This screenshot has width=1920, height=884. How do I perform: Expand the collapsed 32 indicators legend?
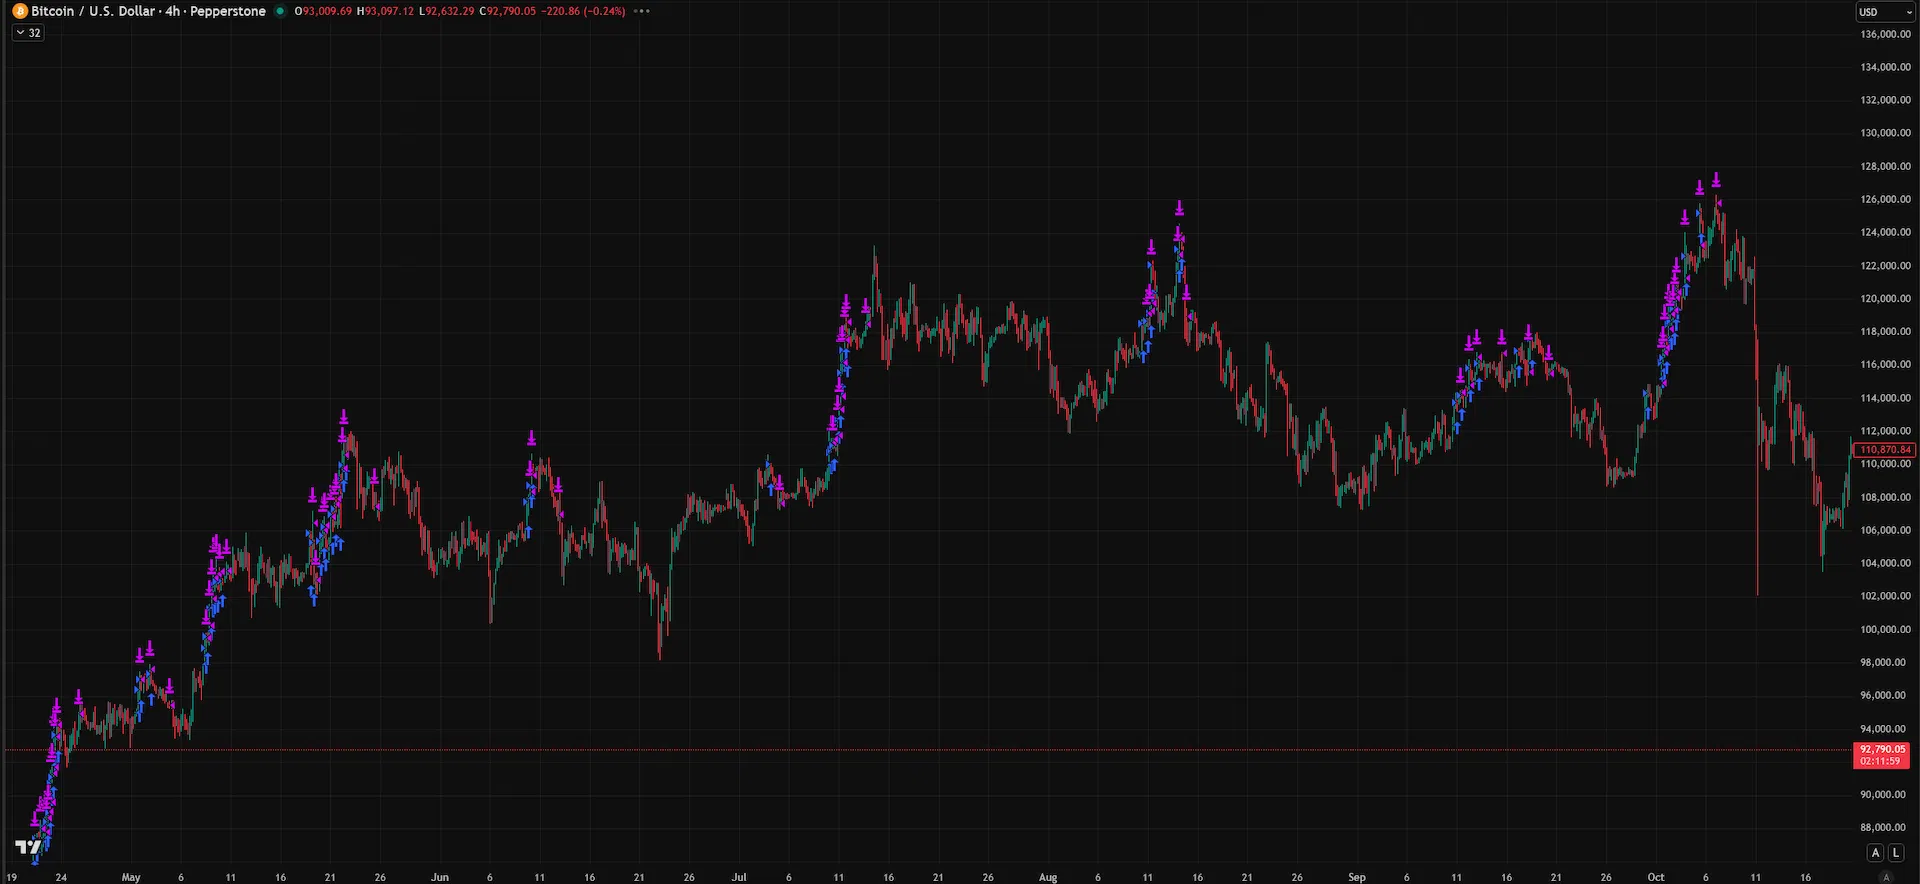coord(28,33)
